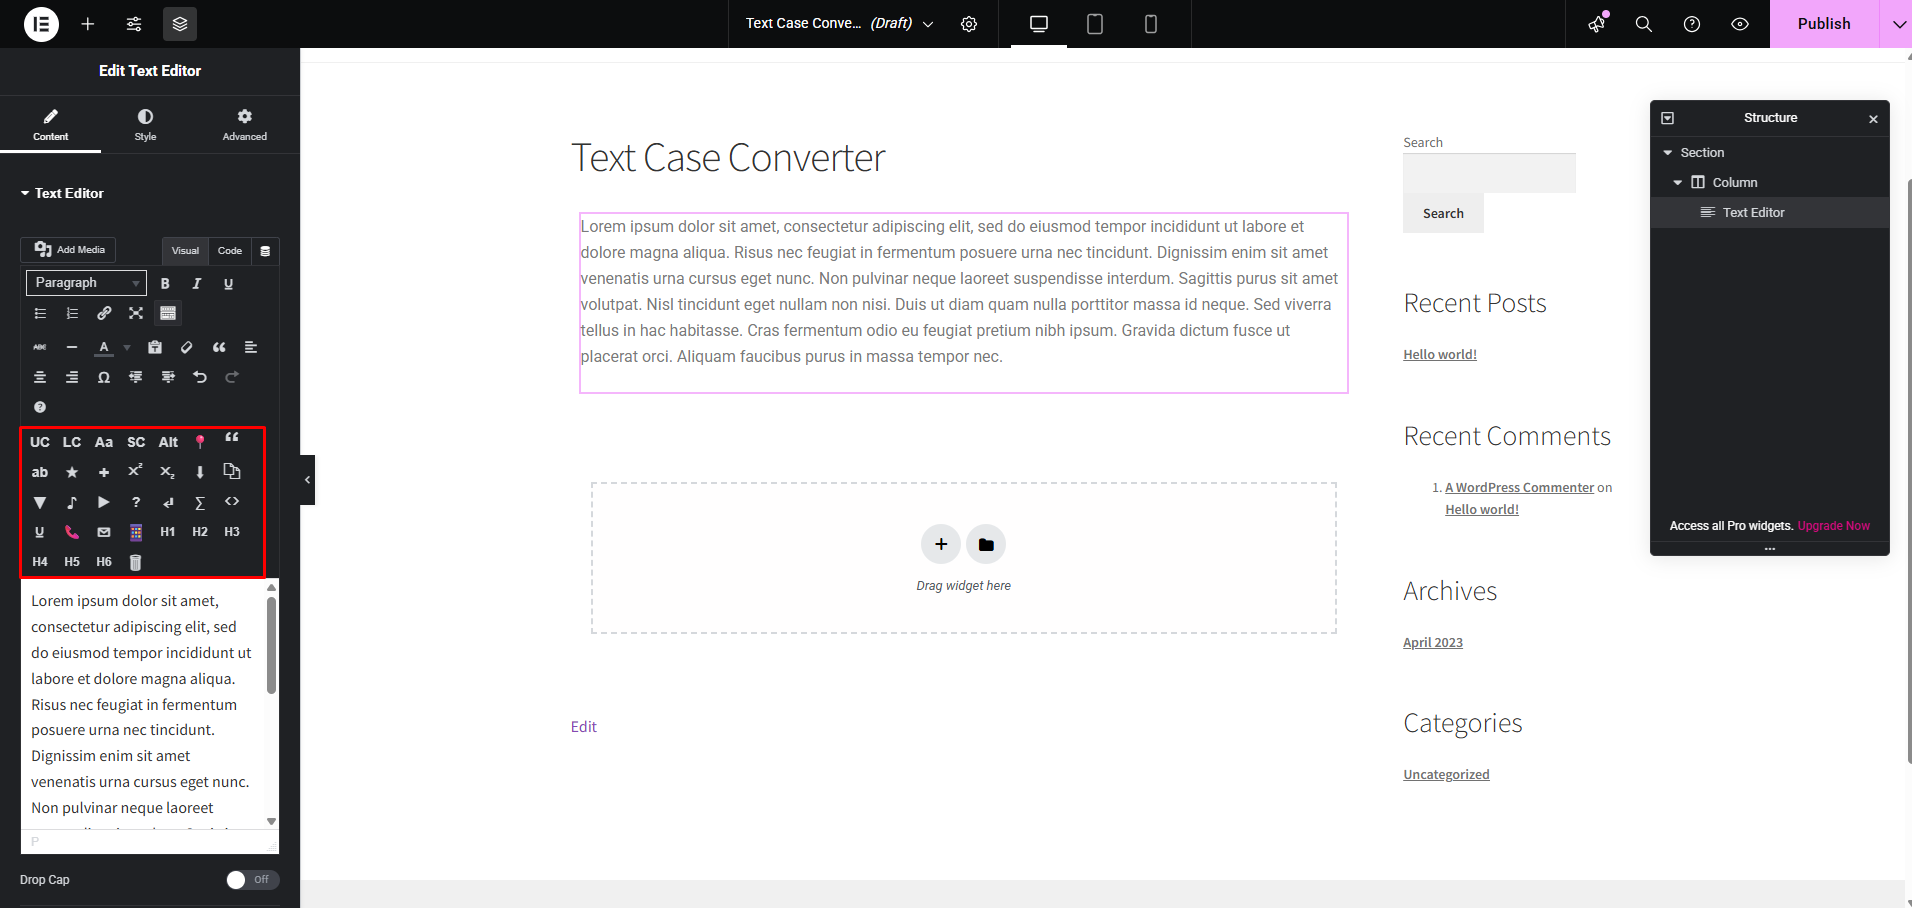The image size is (1912, 908).
Task: Click the Insert link toolbar icon
Action: 104,313
